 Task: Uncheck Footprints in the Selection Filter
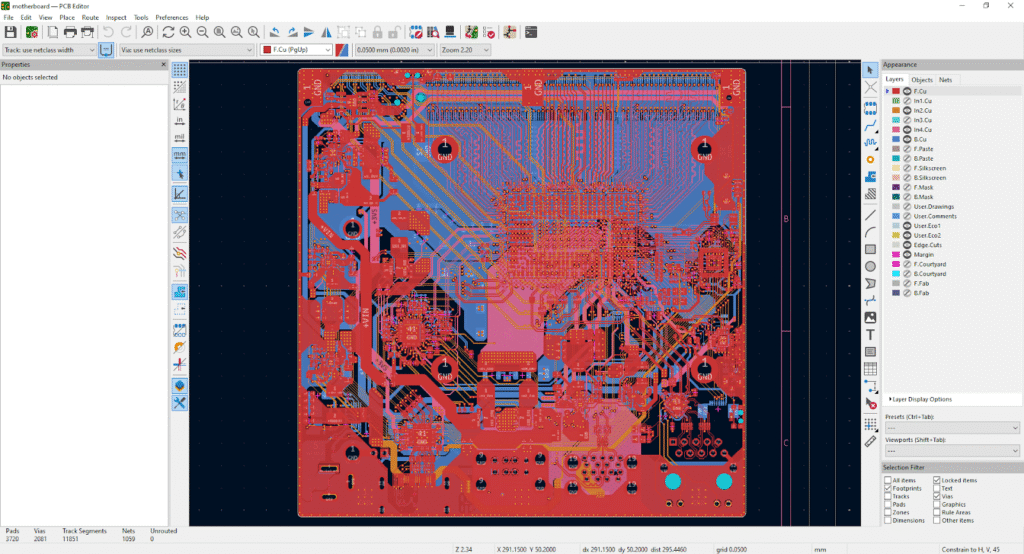click(x=888, y=488)
